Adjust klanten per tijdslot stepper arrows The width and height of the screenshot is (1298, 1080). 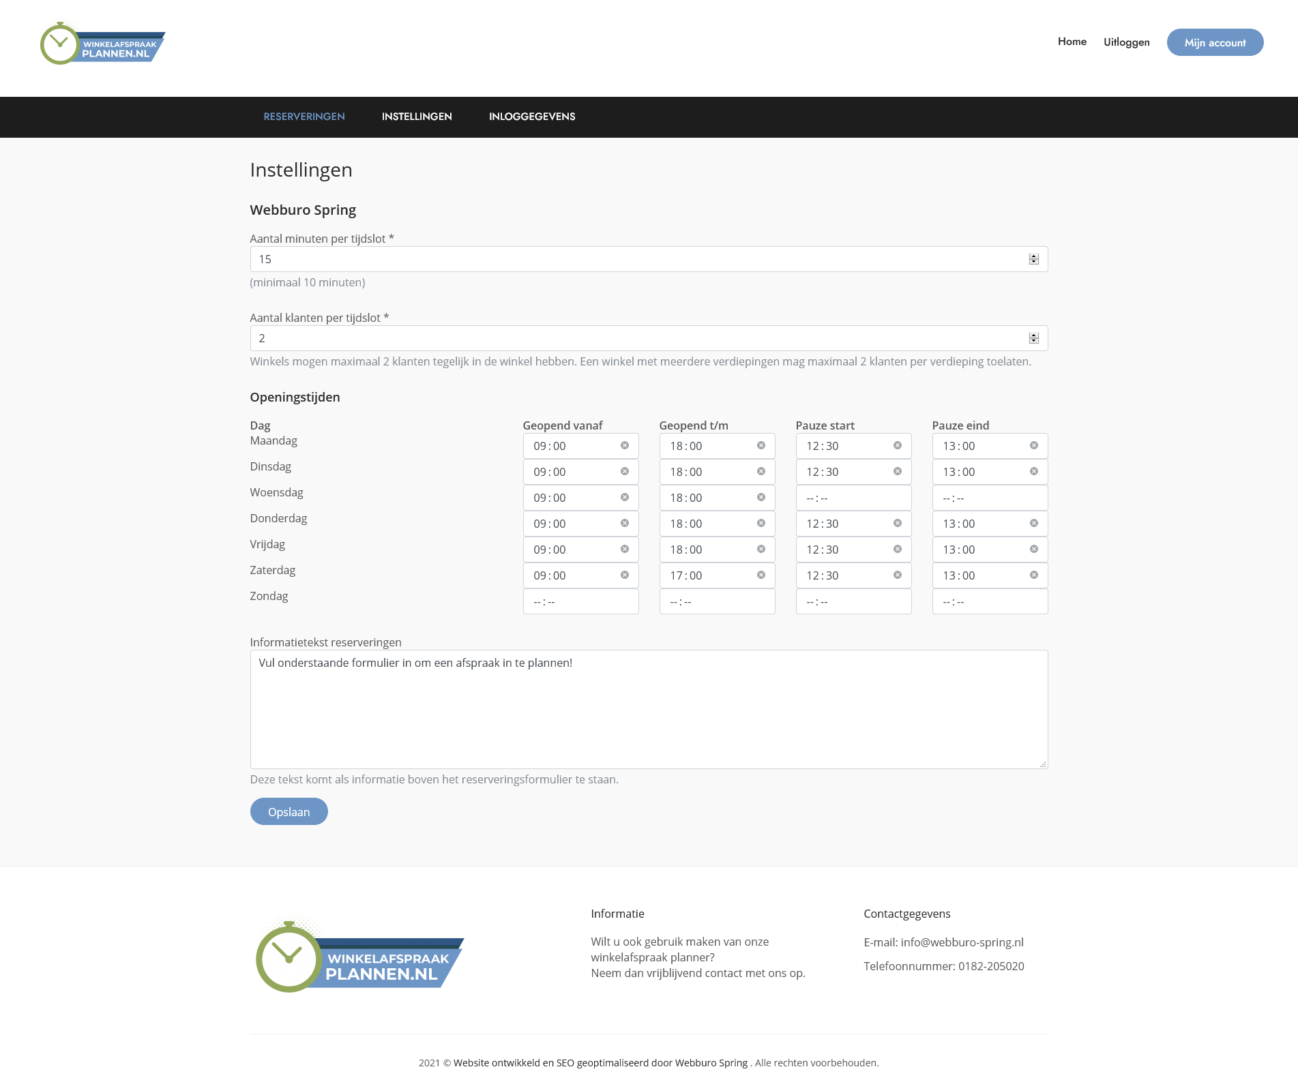tap(1034, 338)
